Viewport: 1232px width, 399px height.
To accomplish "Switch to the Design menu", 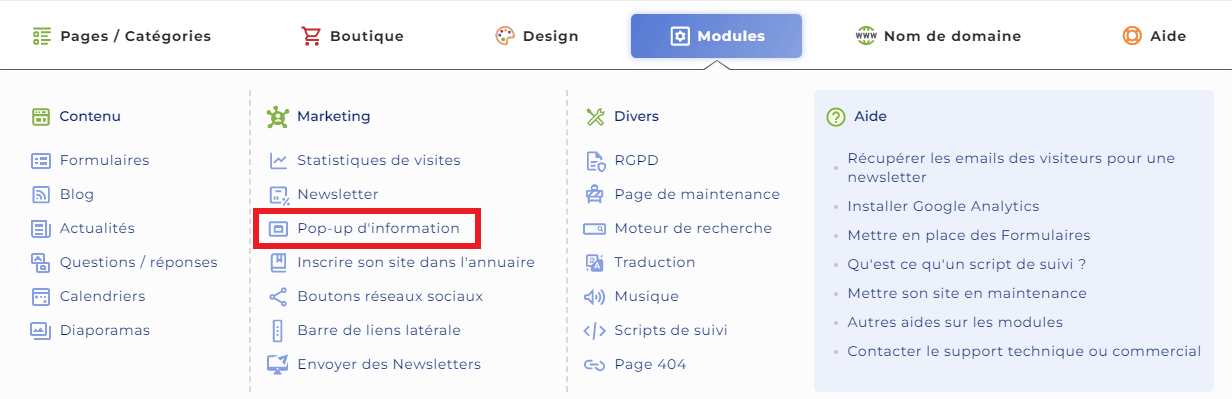I will pos(537,36).
